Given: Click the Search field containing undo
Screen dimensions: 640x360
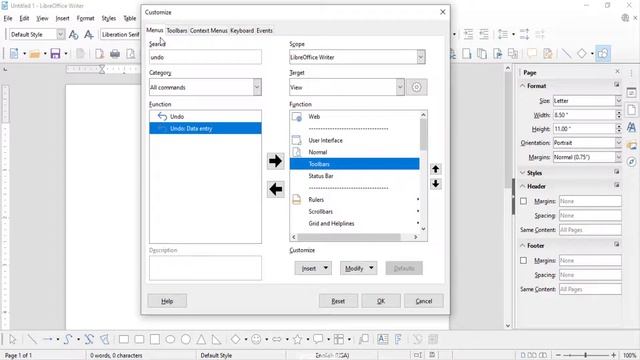Looking at the screenshot, I should tap(205, 57).
